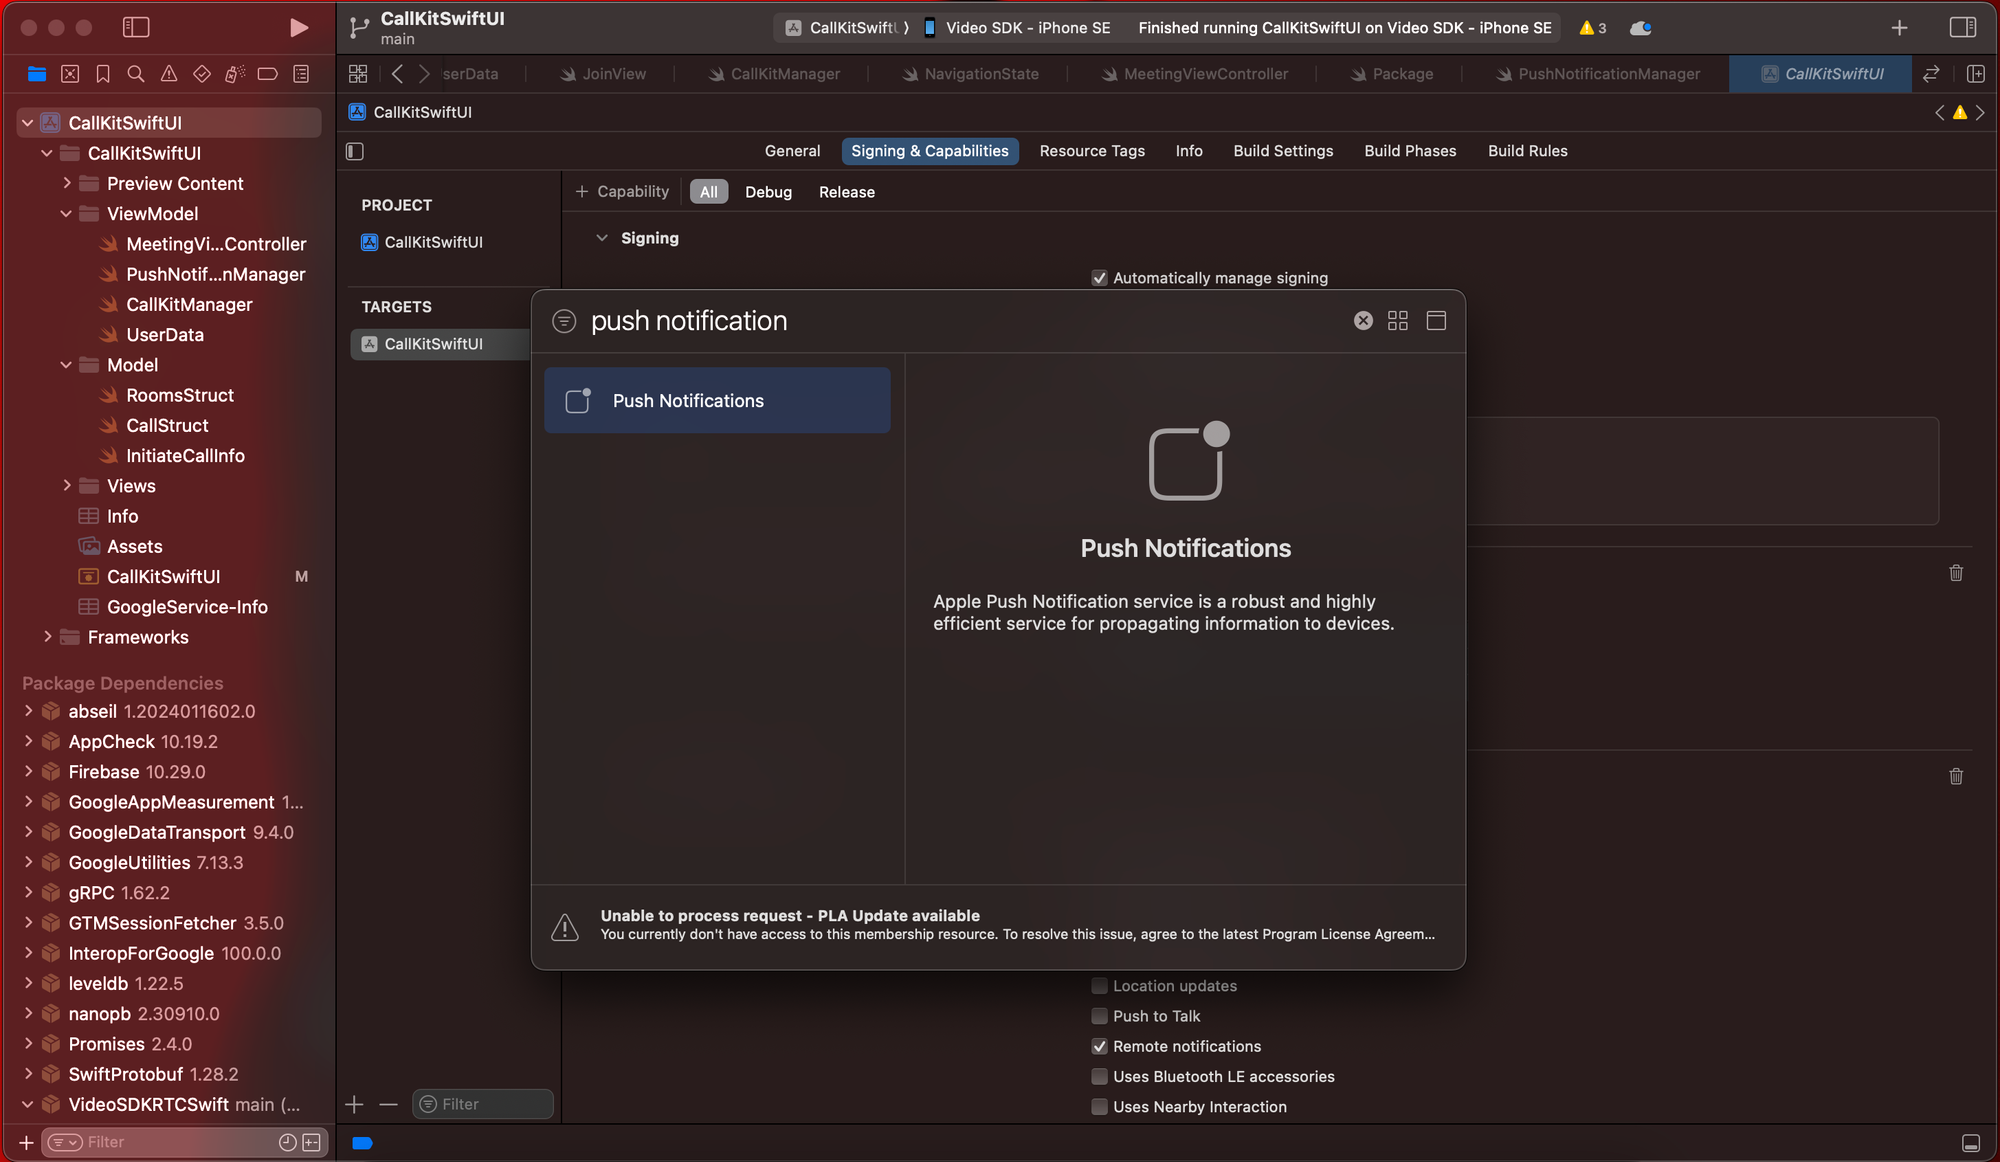Image resolution: width=2000 pixels, height=1162 pixels.
Task: Select the CallKitSwiftUI target
Action: pos(440,344)
